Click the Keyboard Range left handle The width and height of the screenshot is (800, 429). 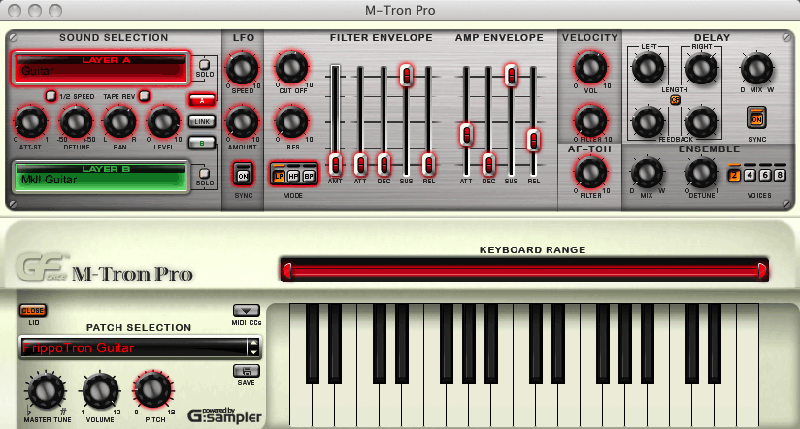(288, 270)
